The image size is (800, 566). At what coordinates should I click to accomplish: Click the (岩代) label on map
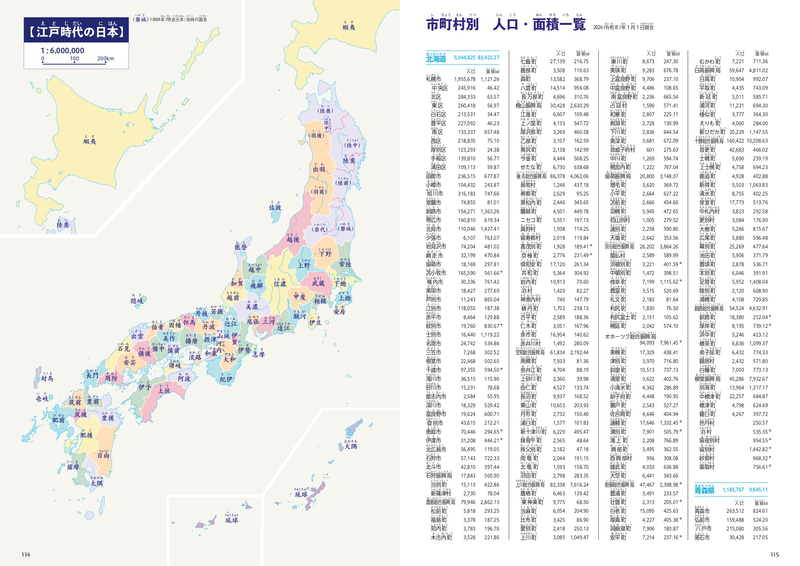pos(320,229)
